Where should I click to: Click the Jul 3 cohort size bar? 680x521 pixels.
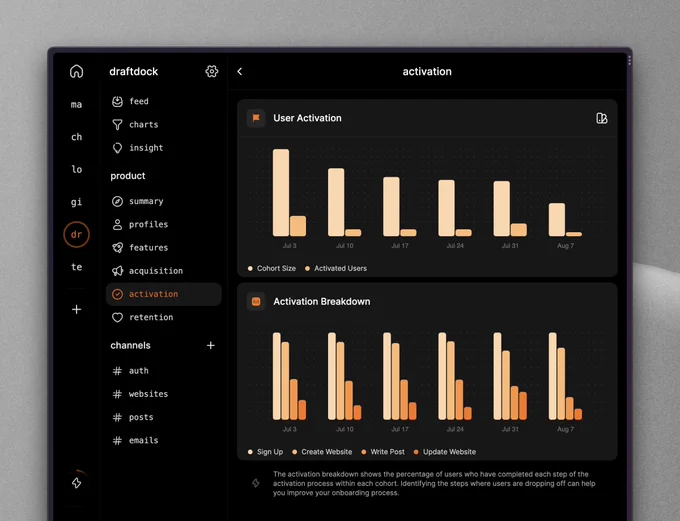pos(281,193)
